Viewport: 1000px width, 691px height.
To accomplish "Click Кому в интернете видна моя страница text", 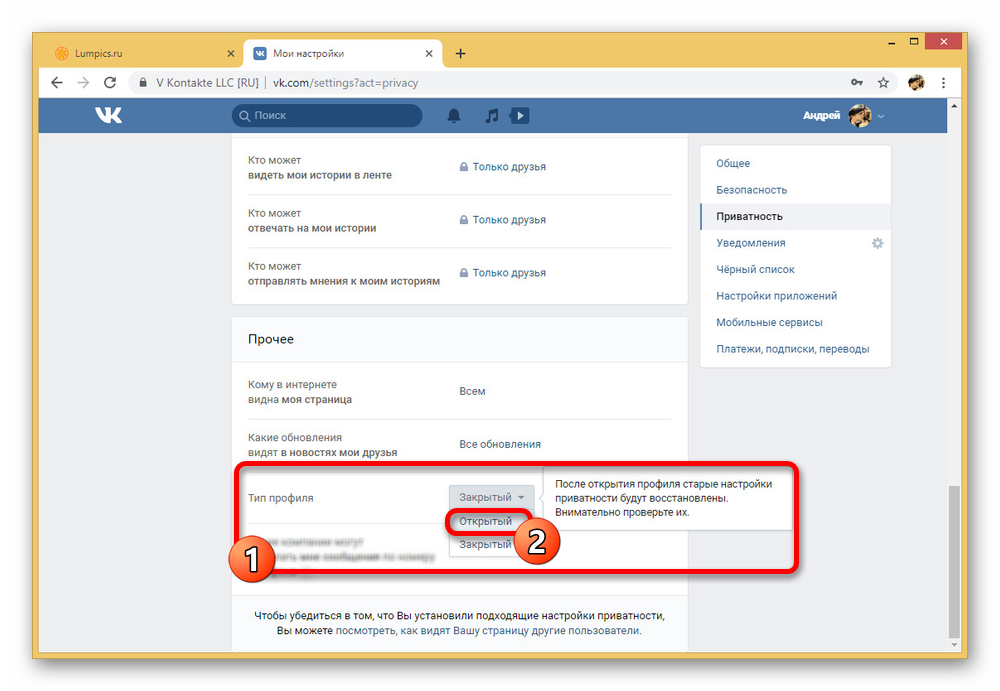I will click(x=300, y=392).
